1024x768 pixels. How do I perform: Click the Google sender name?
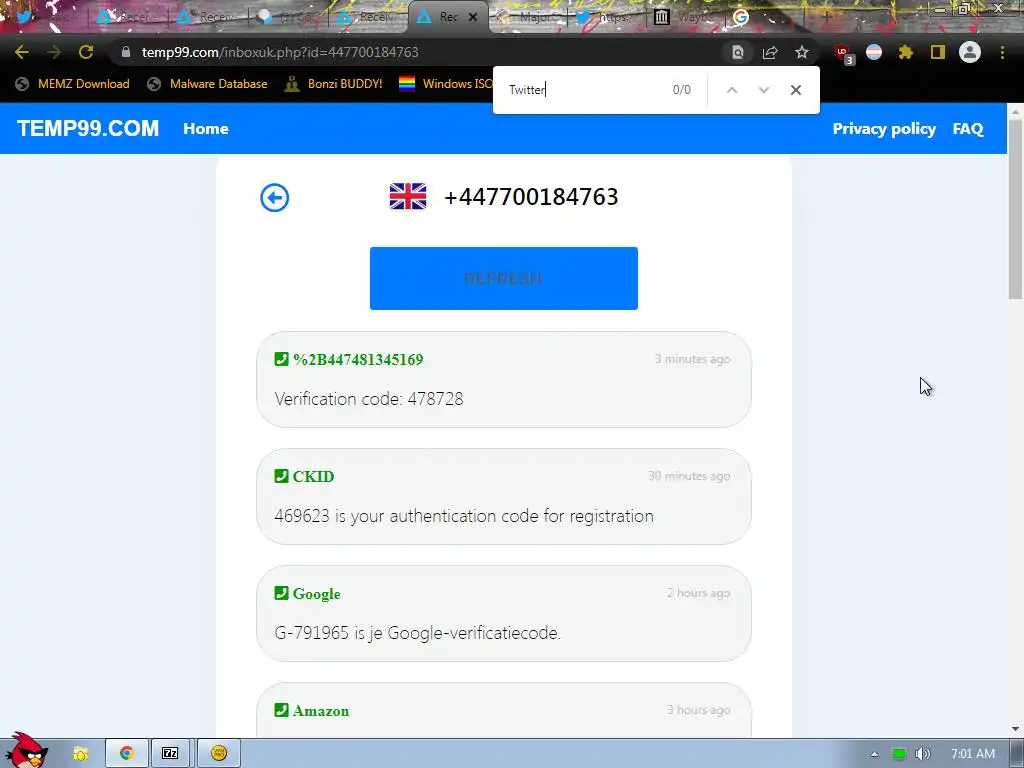[x=317, y=594]
